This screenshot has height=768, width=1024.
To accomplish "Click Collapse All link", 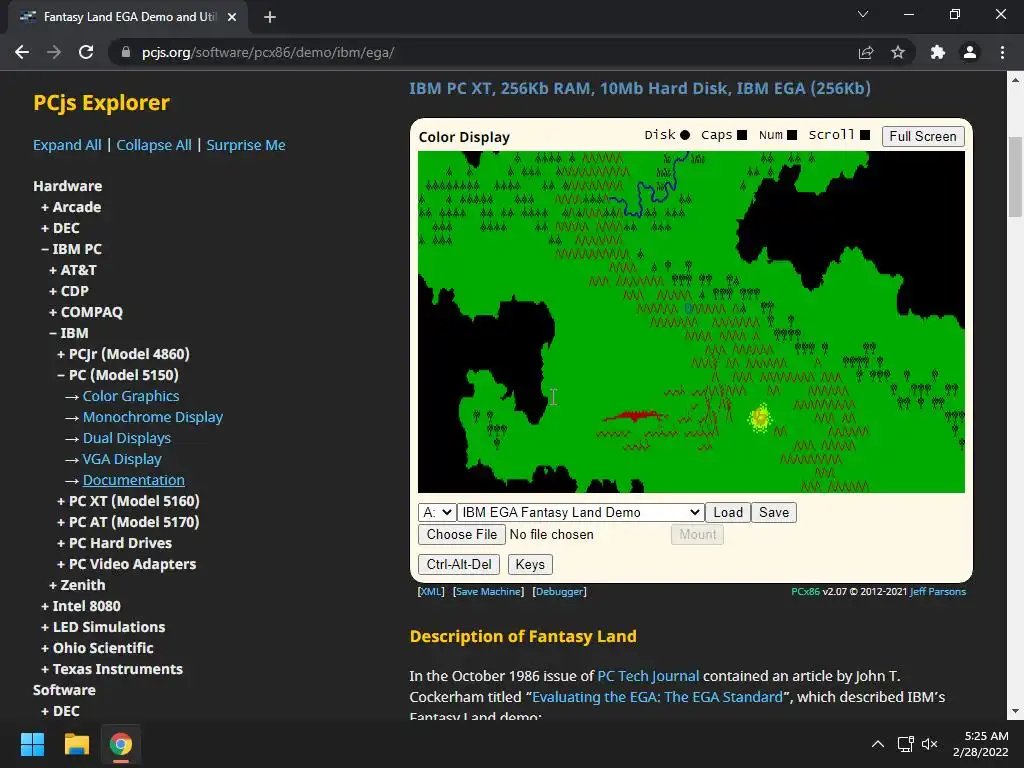I will (153, 145).
